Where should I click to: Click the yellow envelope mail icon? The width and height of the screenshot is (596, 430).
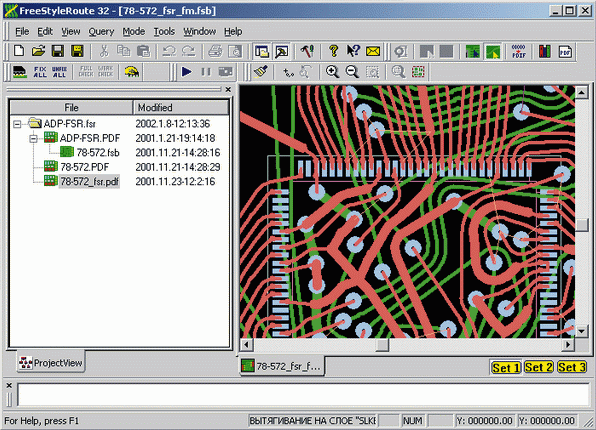click(373, 51)
